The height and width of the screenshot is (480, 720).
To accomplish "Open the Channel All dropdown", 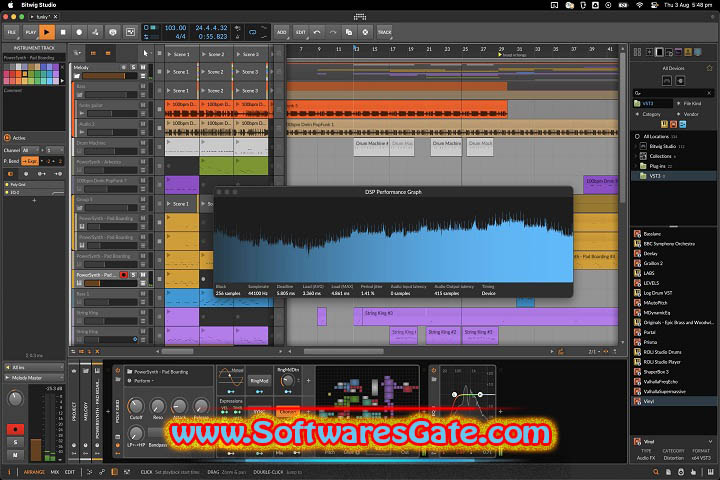I will tap(30, 150).
